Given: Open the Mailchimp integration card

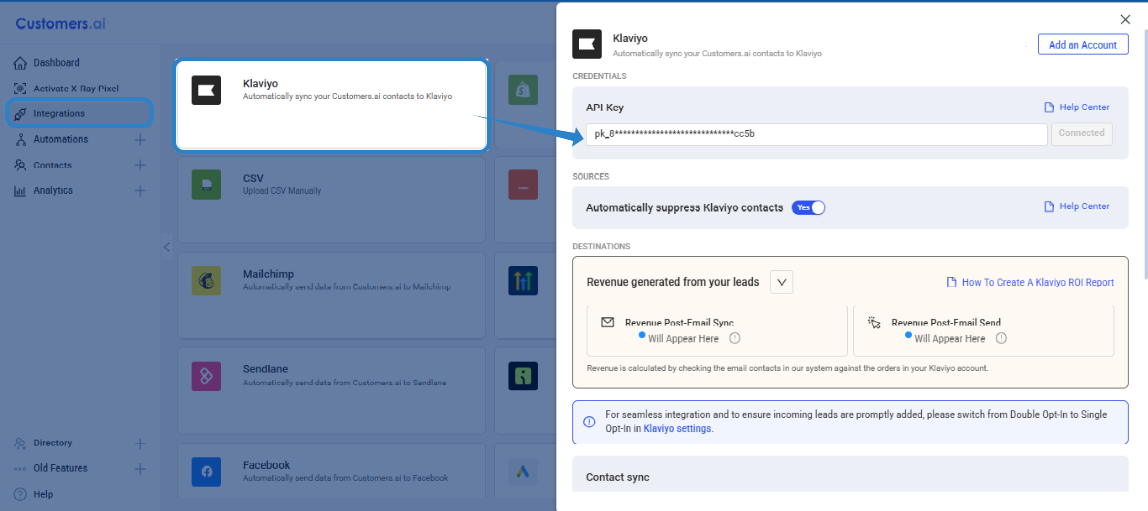Looking at the screenshot, I should click(x=331, y=295).
